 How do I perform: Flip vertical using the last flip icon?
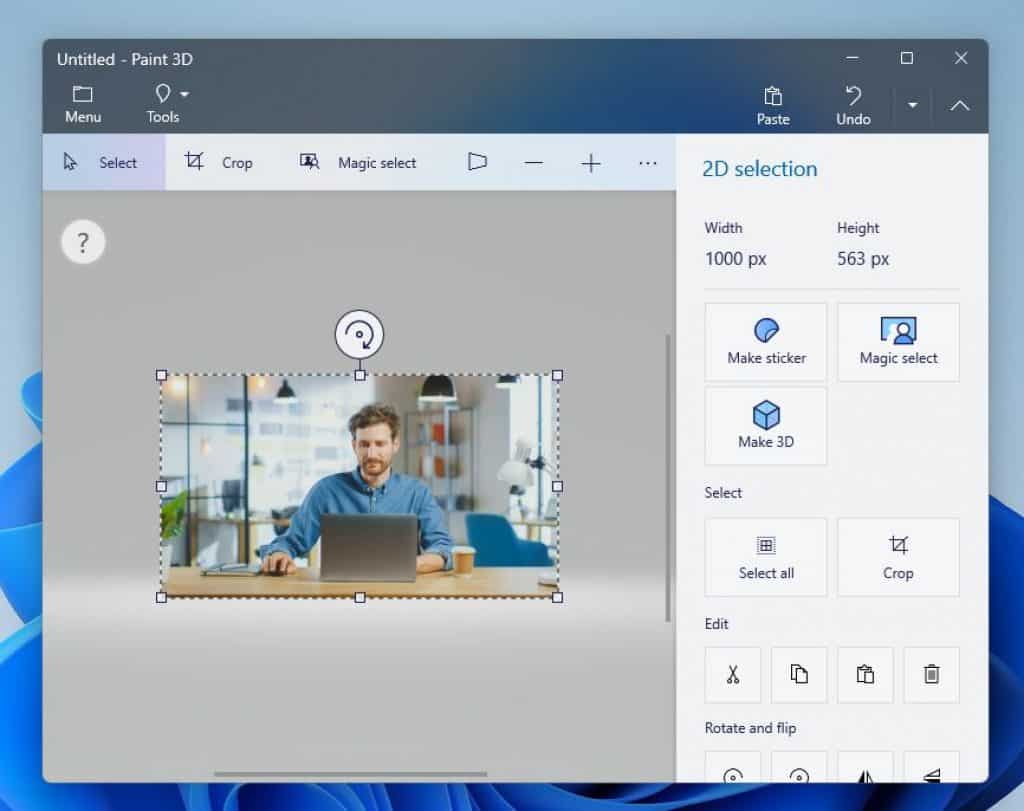pyautogui.click(x=931, y=768)
